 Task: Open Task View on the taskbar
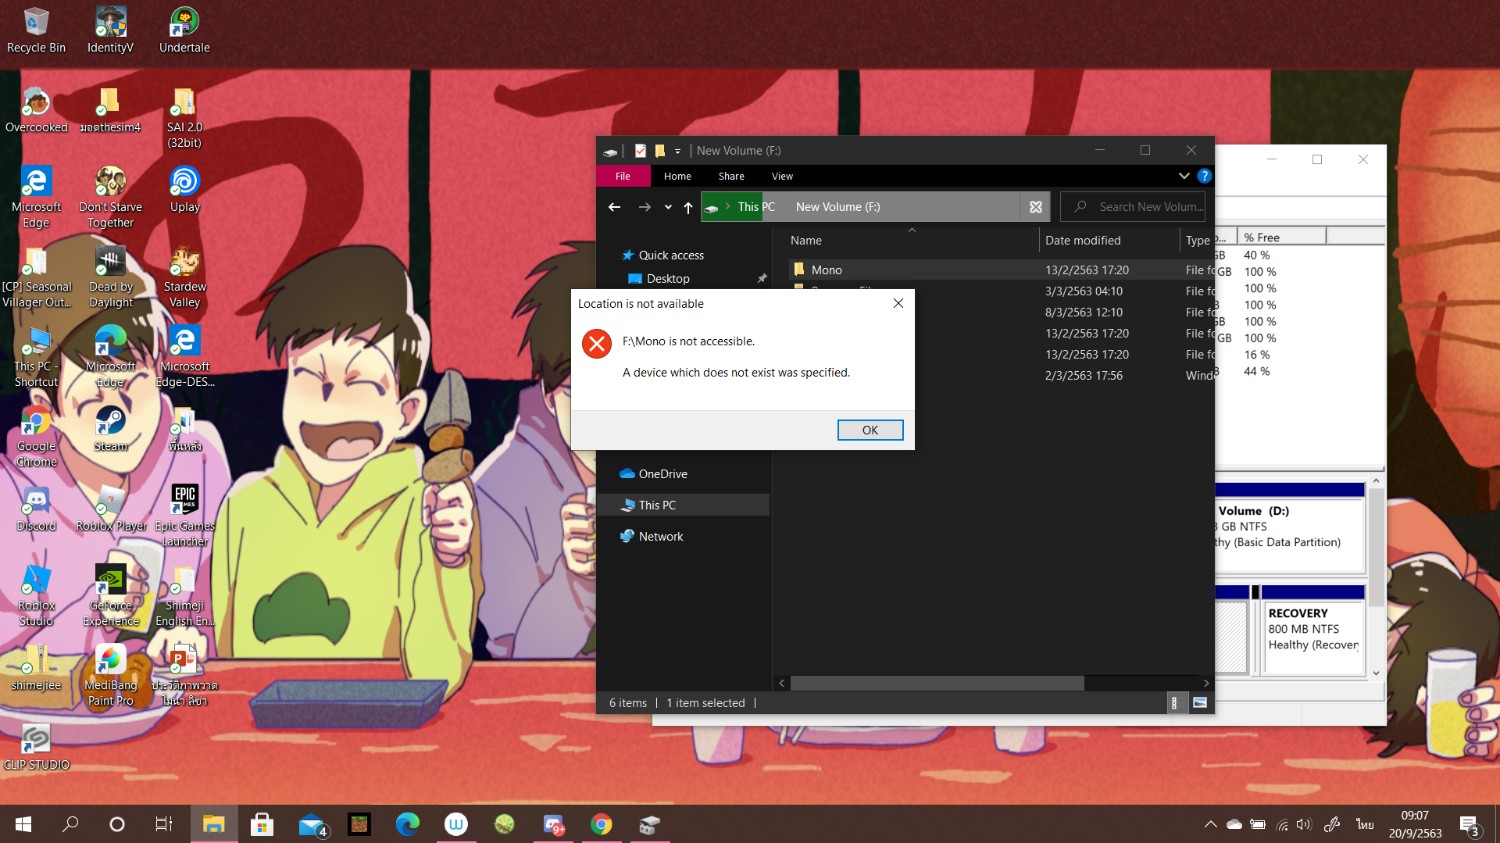[x=164, y=824]
